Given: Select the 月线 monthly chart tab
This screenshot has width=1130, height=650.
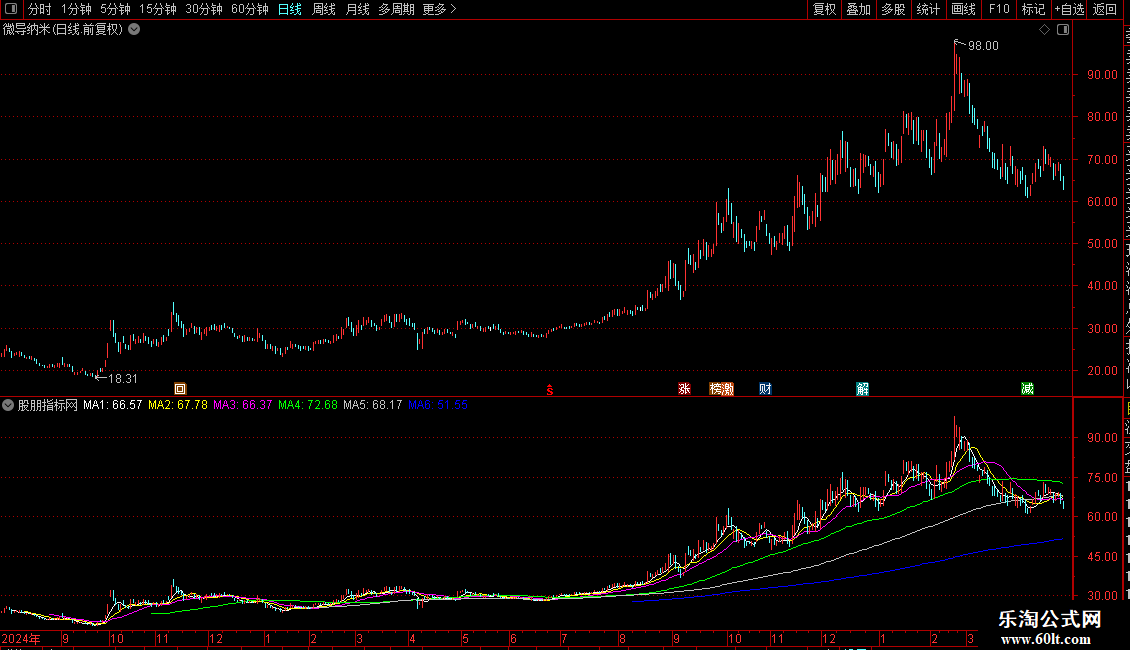Looking at the screenshot, I should coord(357,9).
